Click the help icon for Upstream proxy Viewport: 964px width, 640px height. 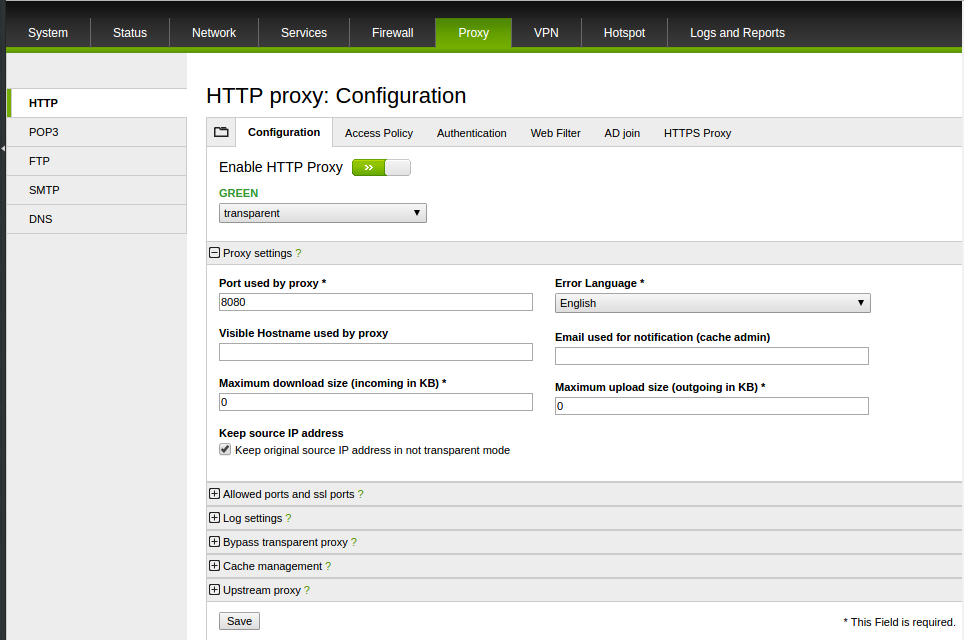coord(307,590)
